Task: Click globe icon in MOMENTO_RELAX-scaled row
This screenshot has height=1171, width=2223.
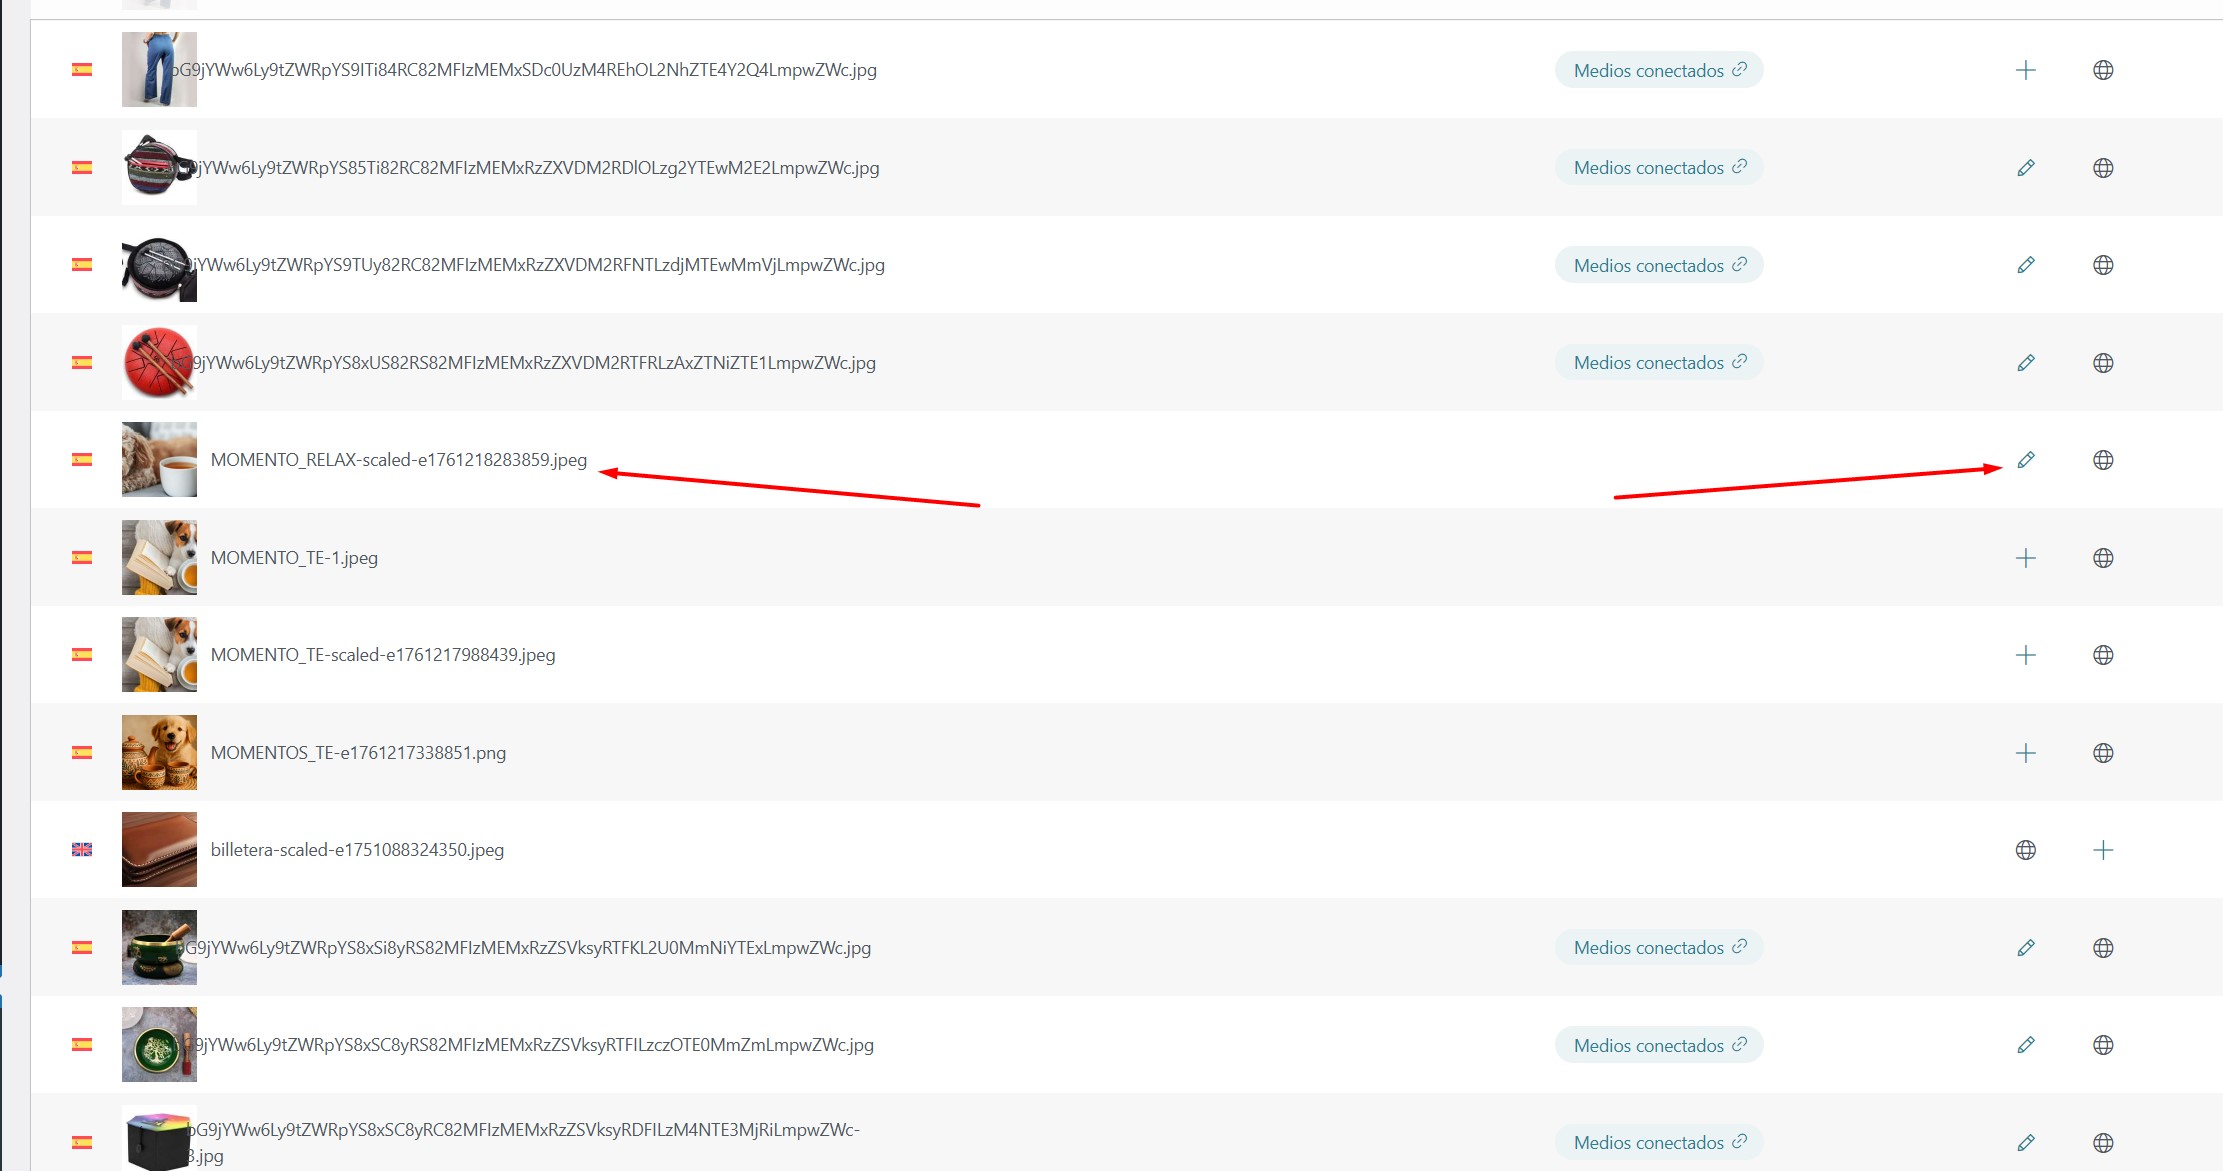Action: point(2103,460)
